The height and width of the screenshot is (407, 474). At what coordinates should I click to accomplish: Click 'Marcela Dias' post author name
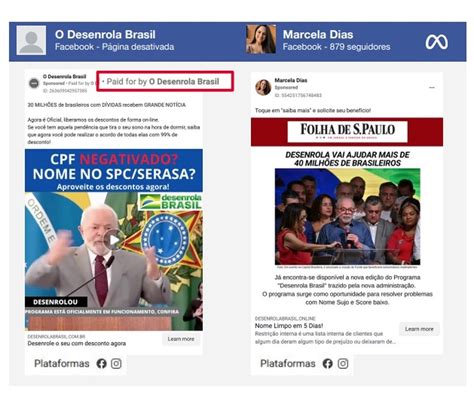click(291, 80)
